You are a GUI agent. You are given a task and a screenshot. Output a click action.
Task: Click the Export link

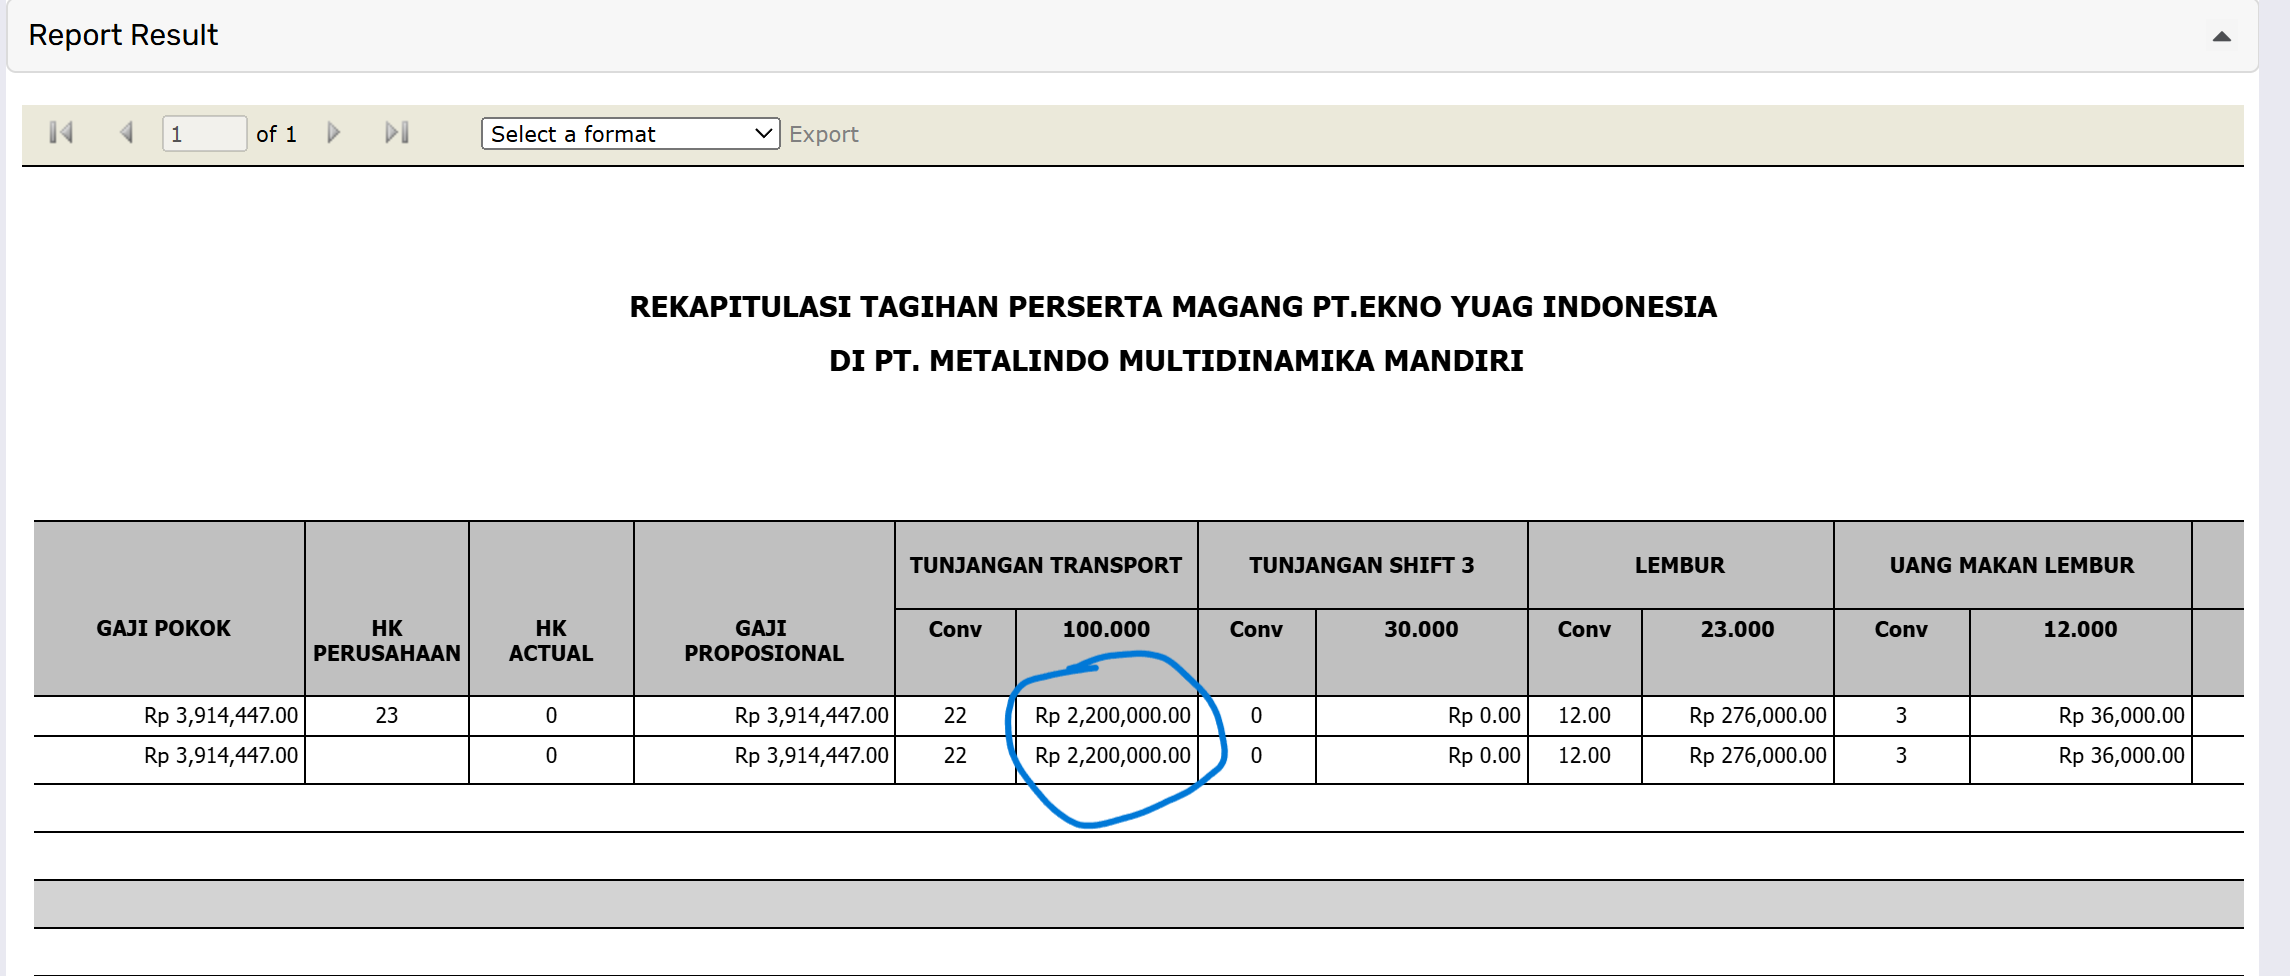point(823,134)
